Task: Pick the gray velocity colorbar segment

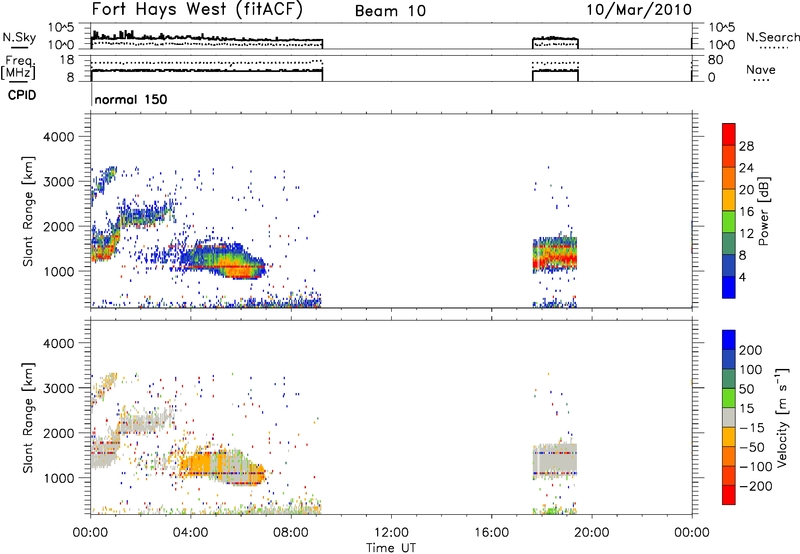Action: [x=729, y=417]
